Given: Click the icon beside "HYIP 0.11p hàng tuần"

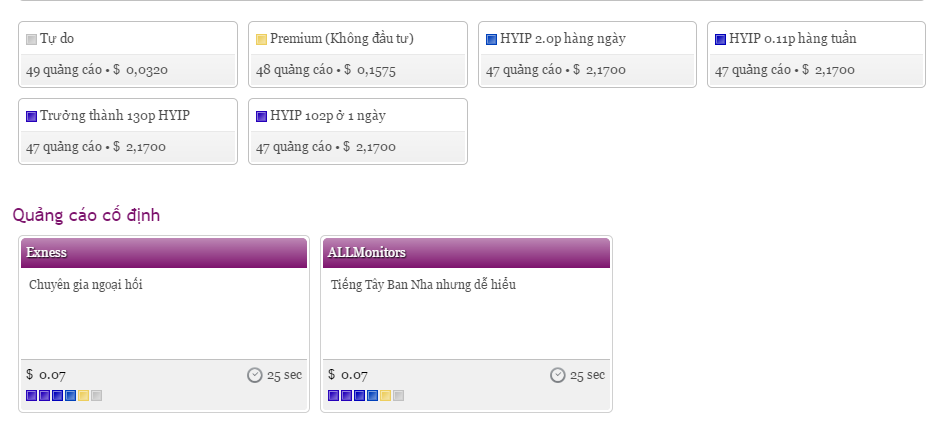Looking at the screenshot, I should coord(721,40).
